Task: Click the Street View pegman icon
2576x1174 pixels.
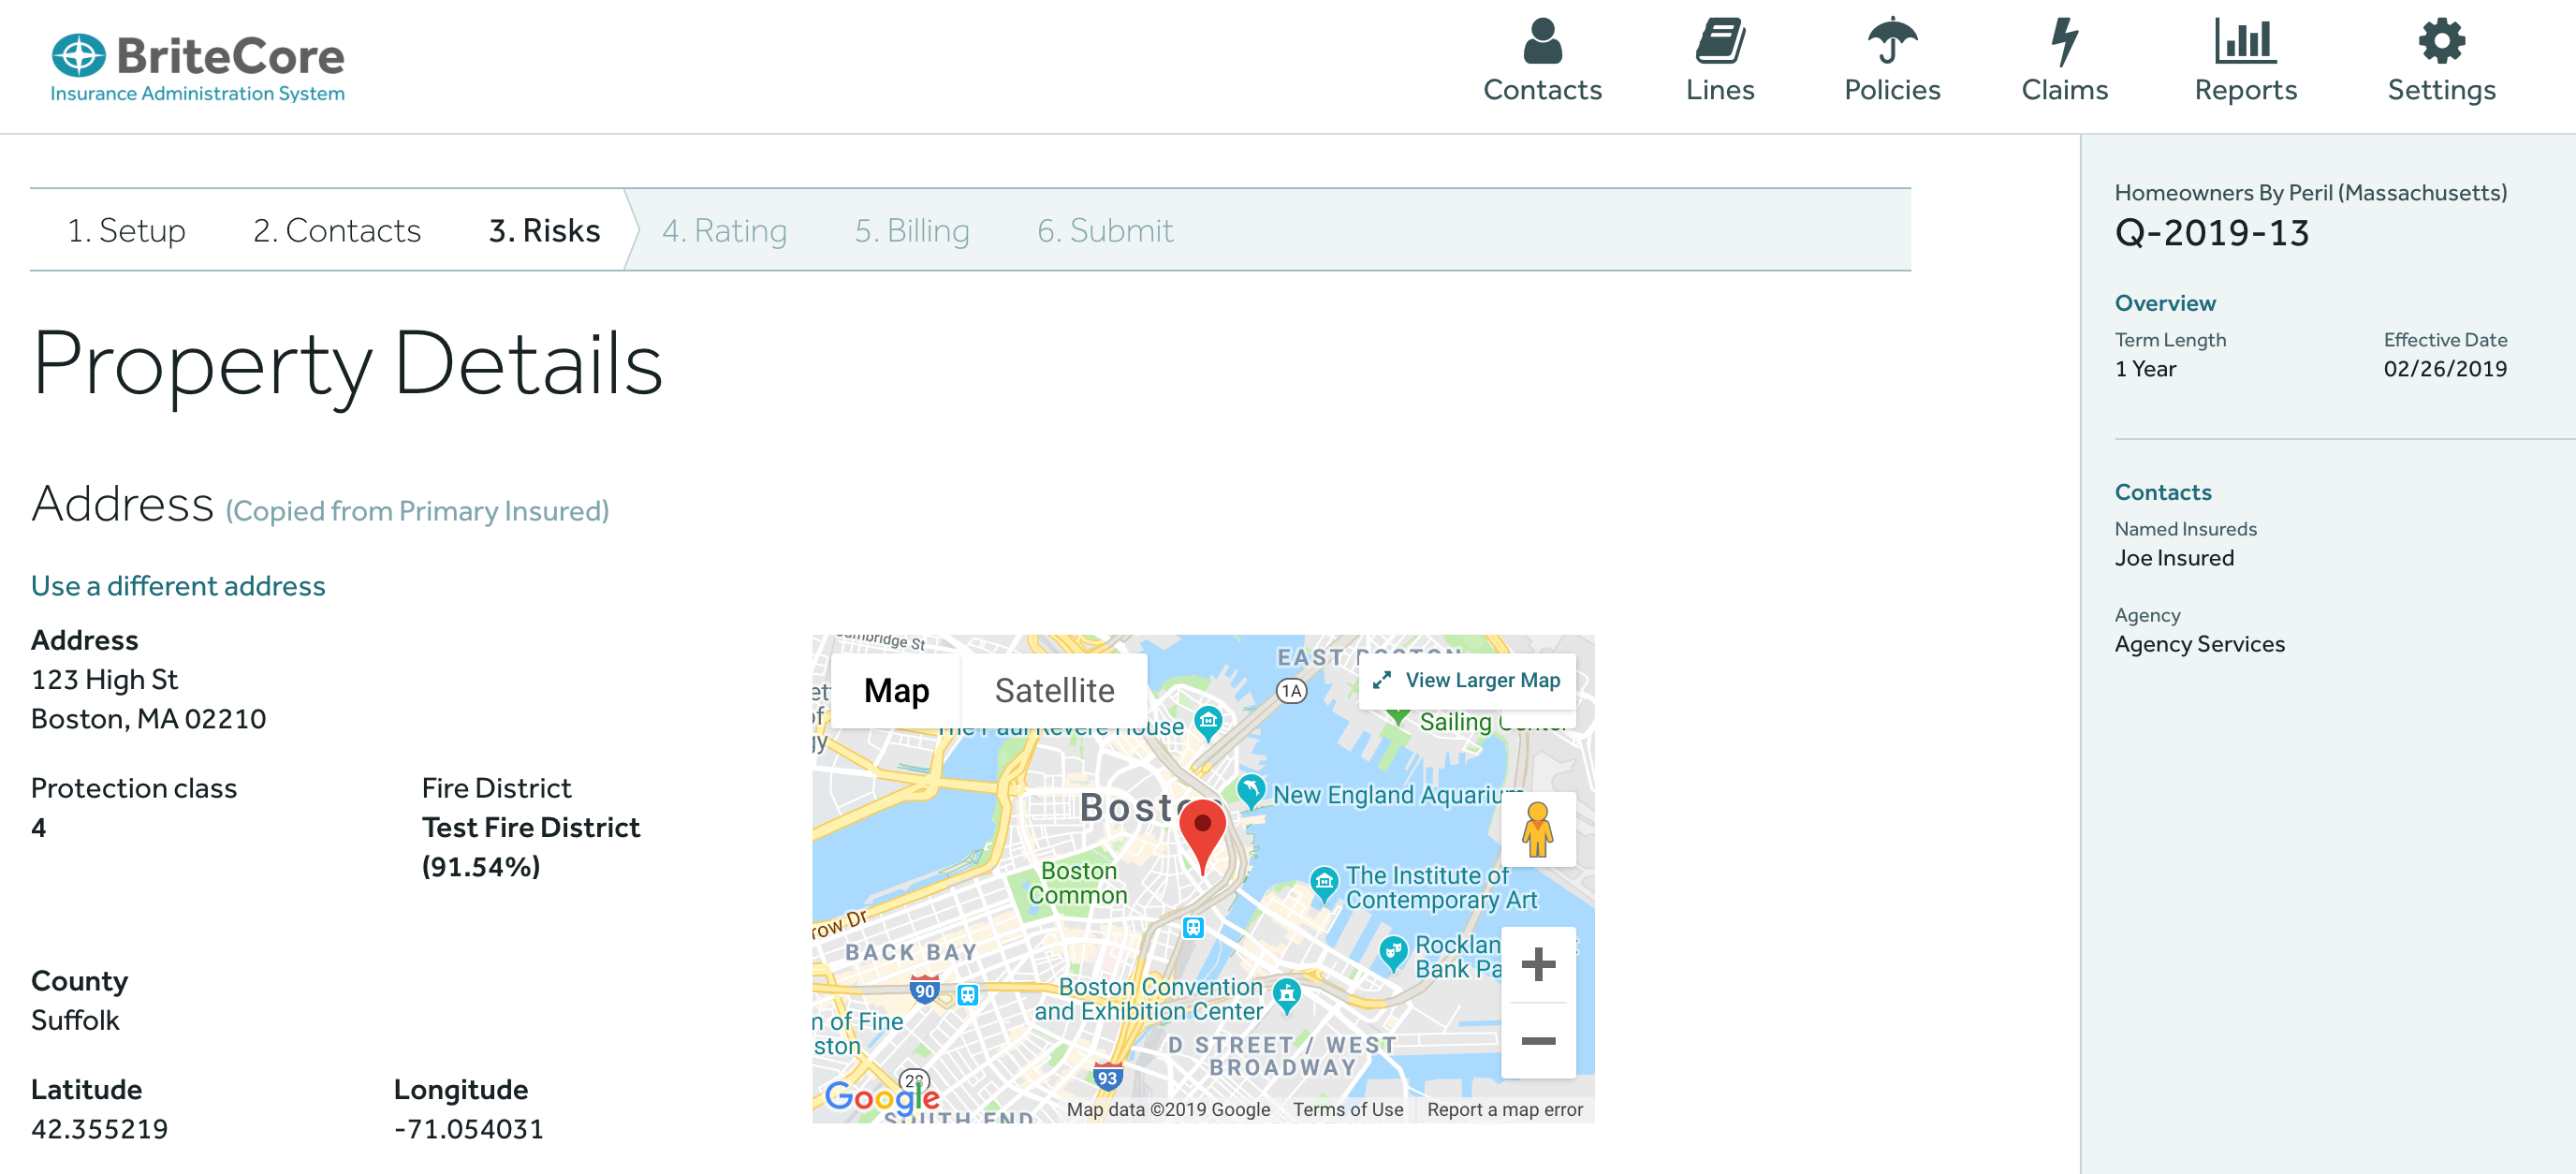Action: 1537,830
